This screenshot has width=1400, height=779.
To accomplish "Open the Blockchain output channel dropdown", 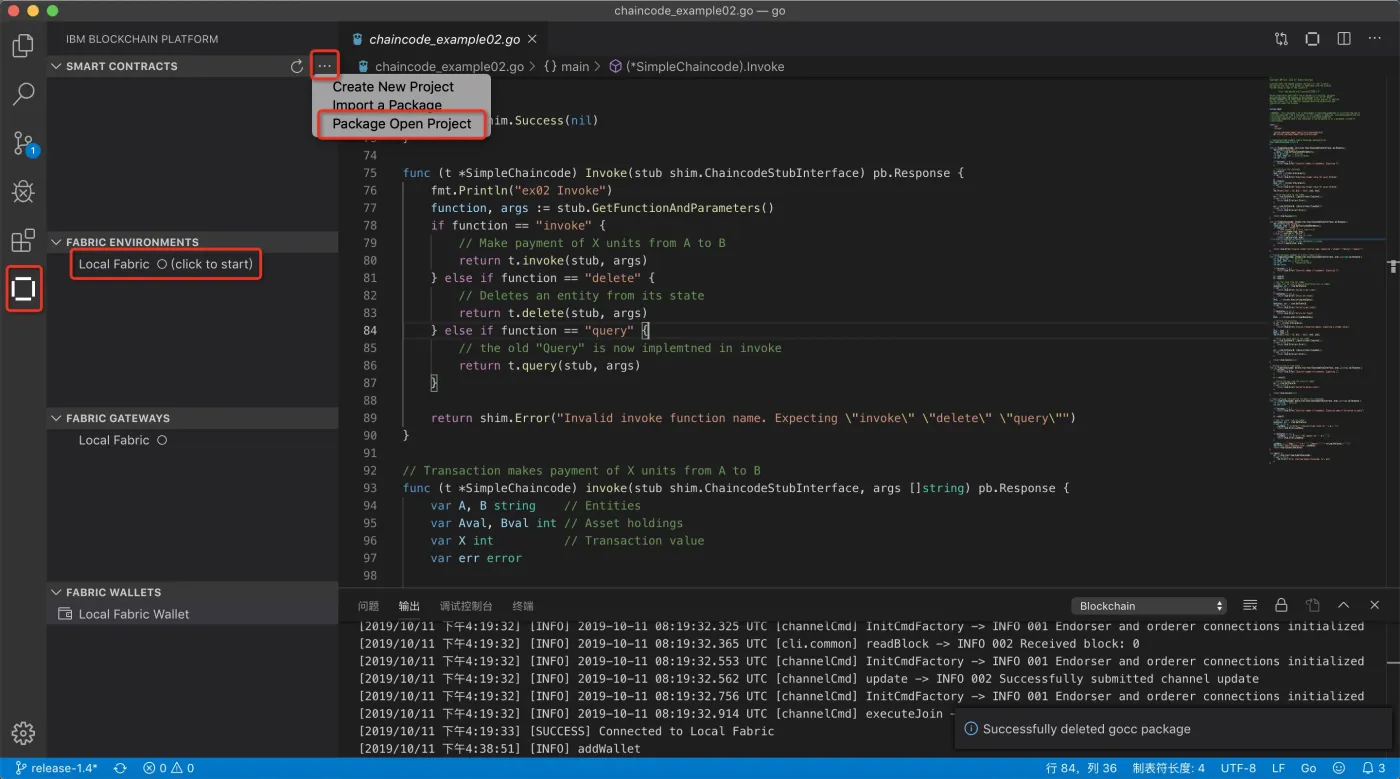I will pyautogui.click(x=1149, y=606).
